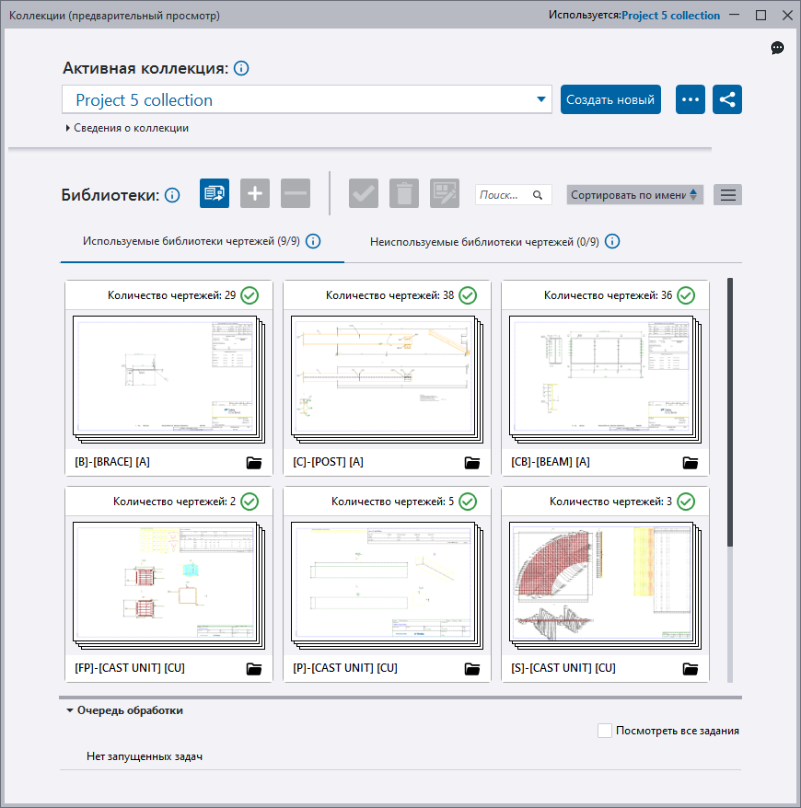Open folder icon for [B]-[BRACE] [A] library
Screen dimensions: 801x808
pos(254,463)
